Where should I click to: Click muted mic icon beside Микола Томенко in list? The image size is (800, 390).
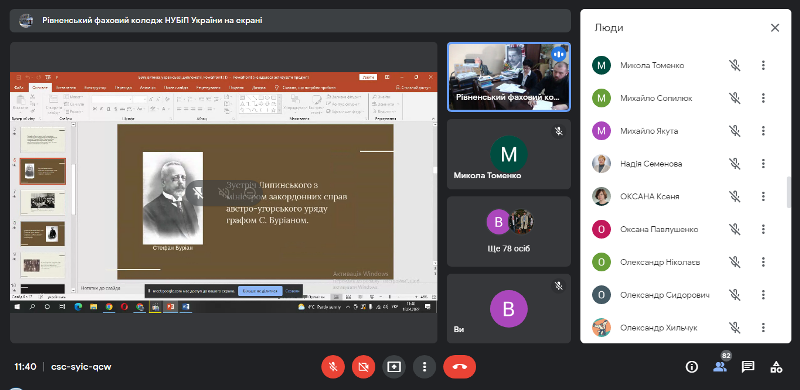coord(734,65)
